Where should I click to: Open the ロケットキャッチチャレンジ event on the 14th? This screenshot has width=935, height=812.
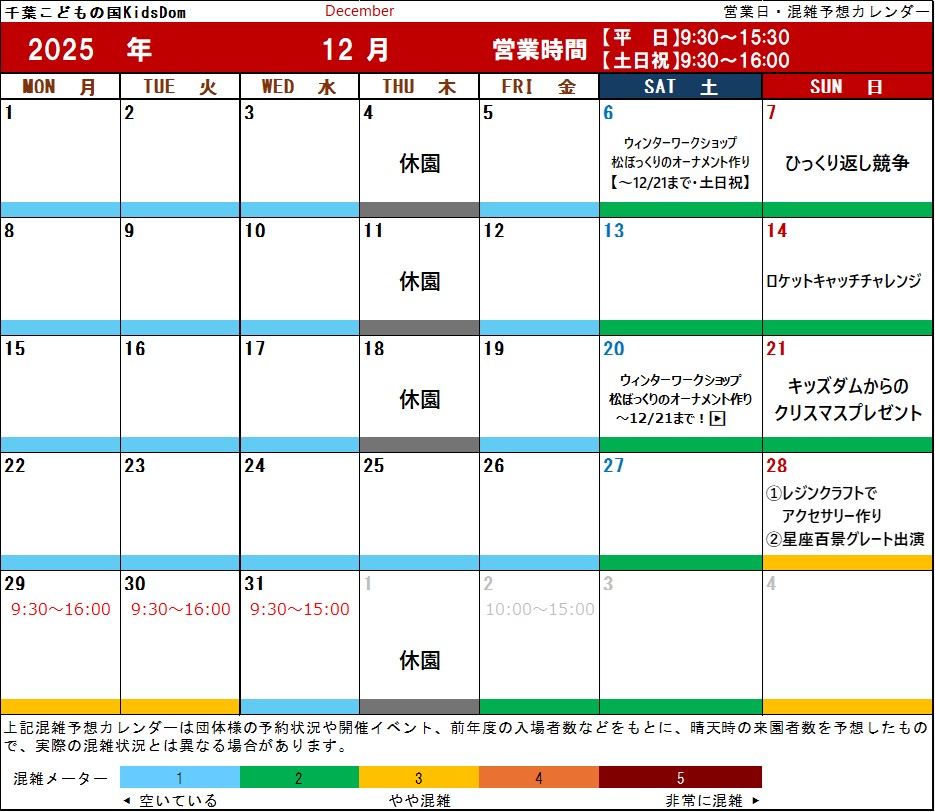point(843,281)
